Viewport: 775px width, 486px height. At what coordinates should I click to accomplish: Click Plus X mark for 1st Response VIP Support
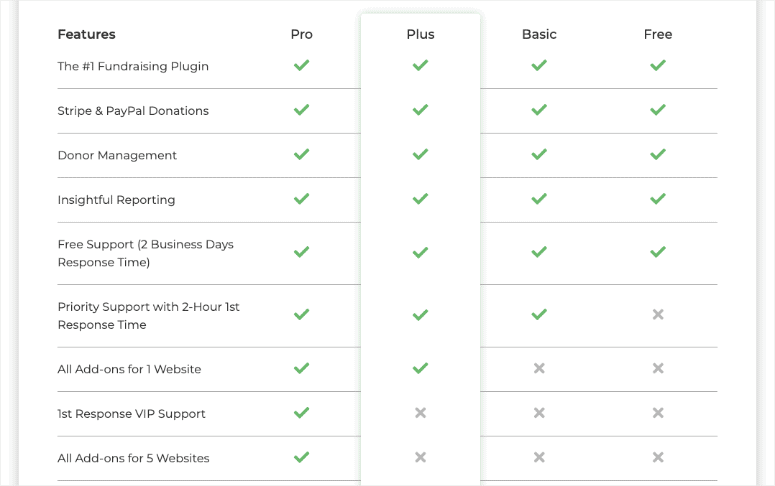(x=420, y=412)
